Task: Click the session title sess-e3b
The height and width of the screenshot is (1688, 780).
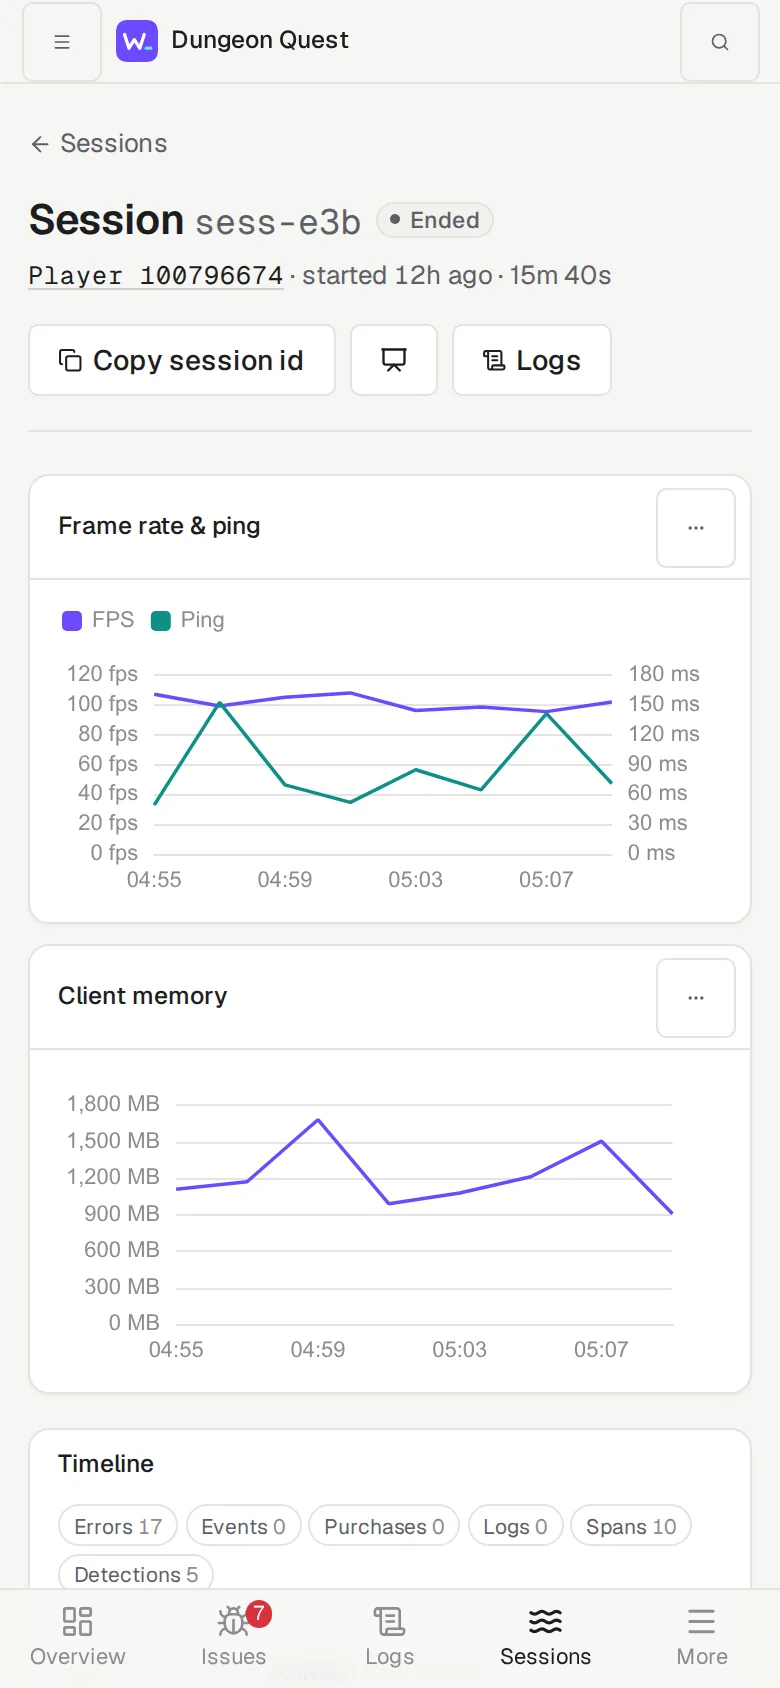Action: [x=278, y=221]
